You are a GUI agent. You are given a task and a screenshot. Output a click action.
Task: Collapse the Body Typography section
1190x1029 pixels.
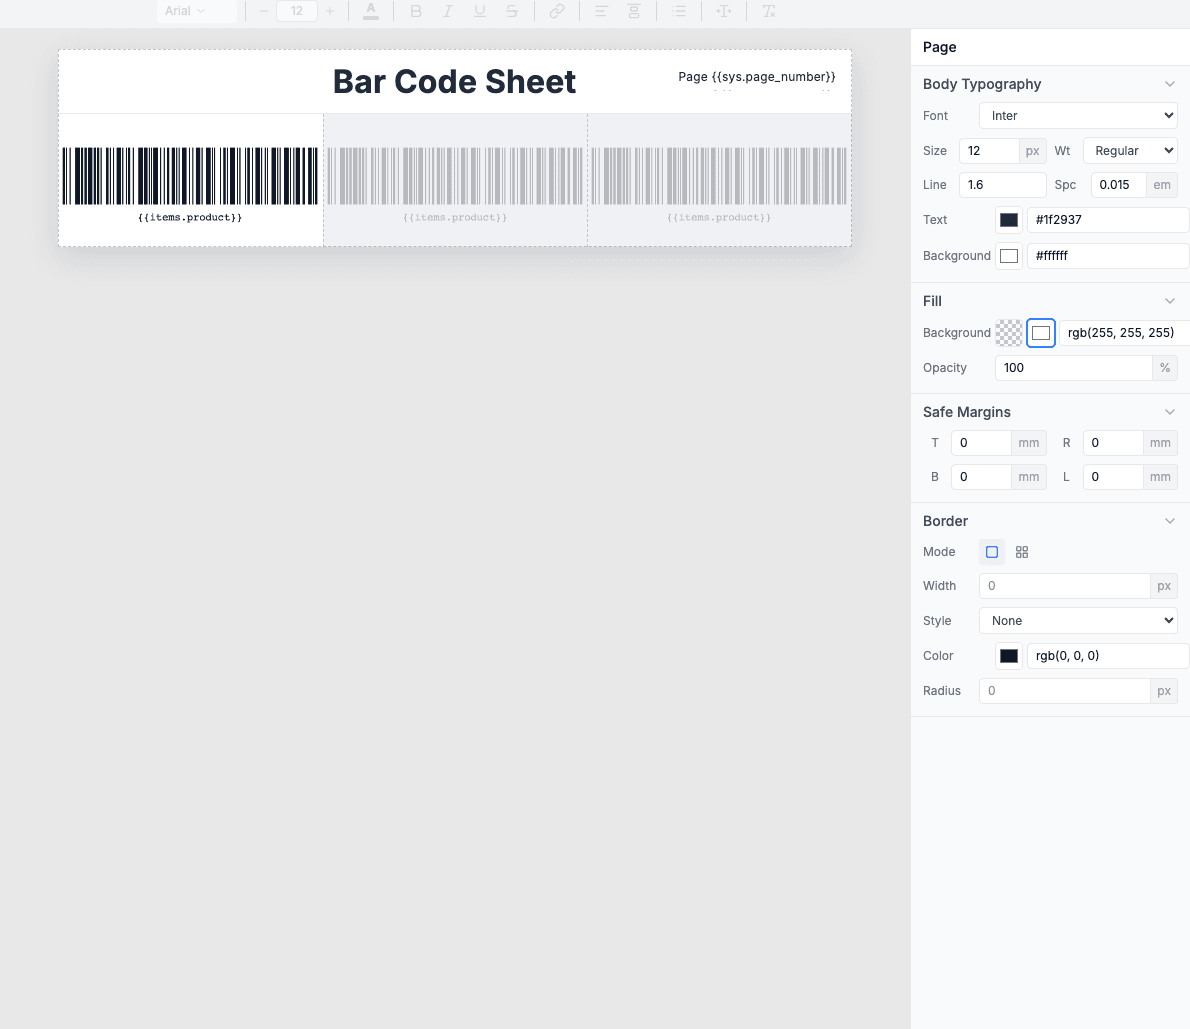[x=1169, y=84]
